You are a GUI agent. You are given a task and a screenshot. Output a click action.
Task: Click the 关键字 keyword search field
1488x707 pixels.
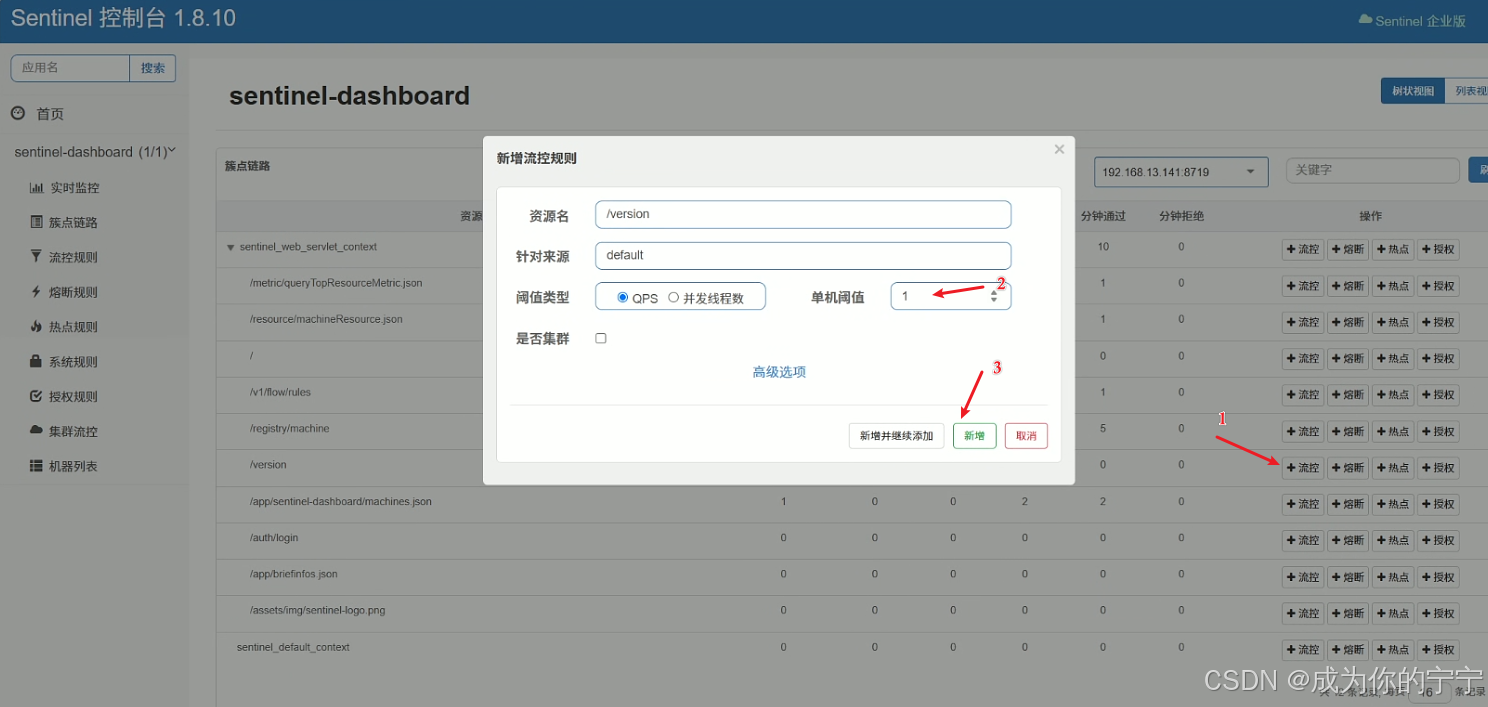[x=1372, y=170]
